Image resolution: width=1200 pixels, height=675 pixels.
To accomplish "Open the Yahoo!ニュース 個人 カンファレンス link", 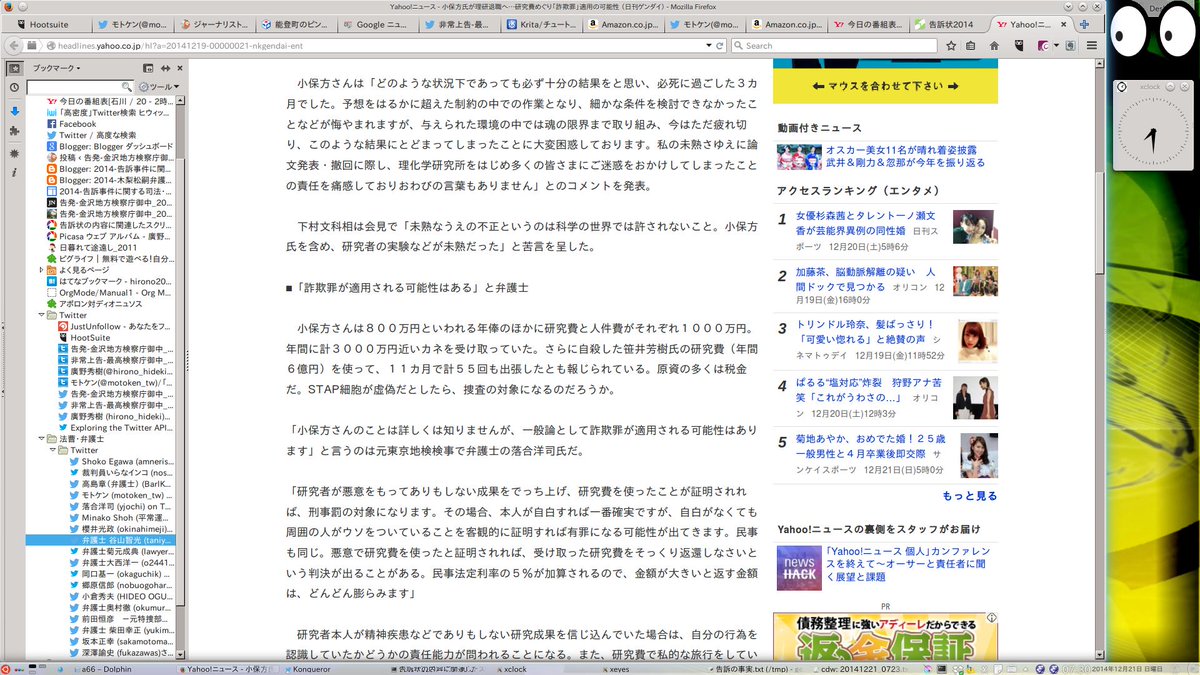I will [910, 565].
